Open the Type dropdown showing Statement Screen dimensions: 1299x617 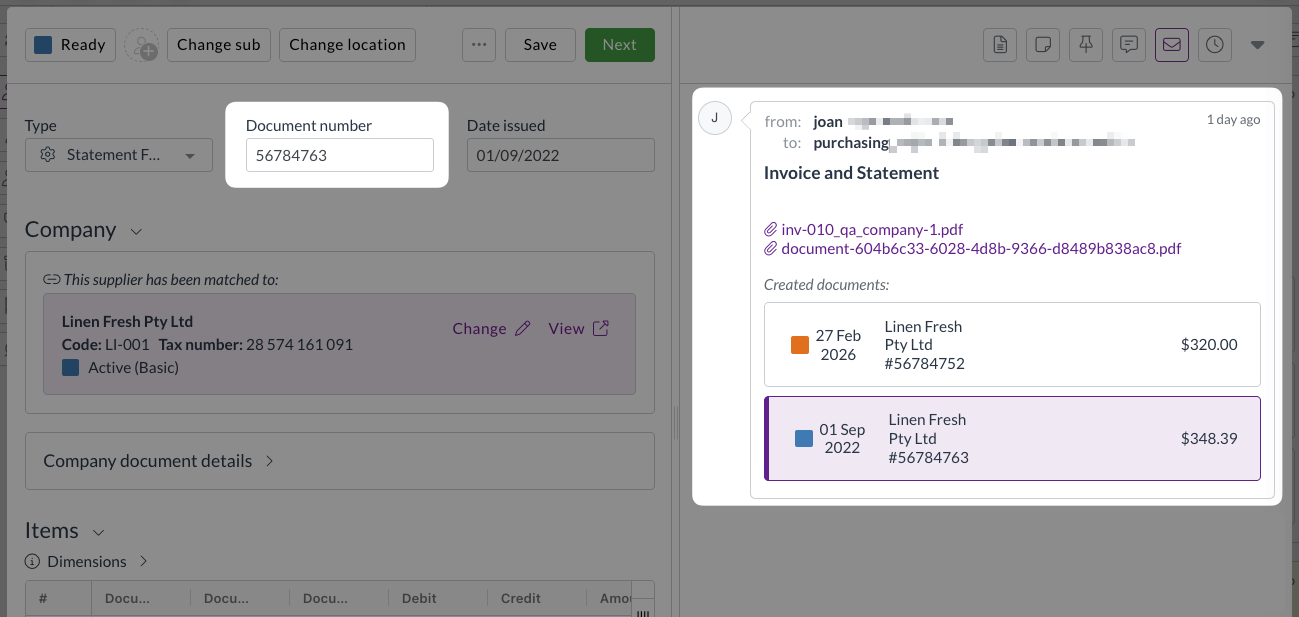tap(119, 155)
